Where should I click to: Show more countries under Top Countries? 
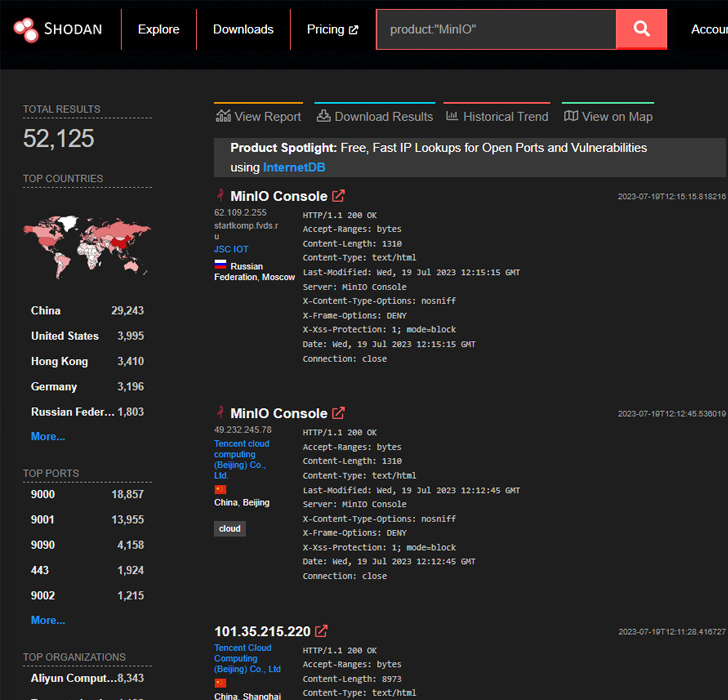click(48, 436)
